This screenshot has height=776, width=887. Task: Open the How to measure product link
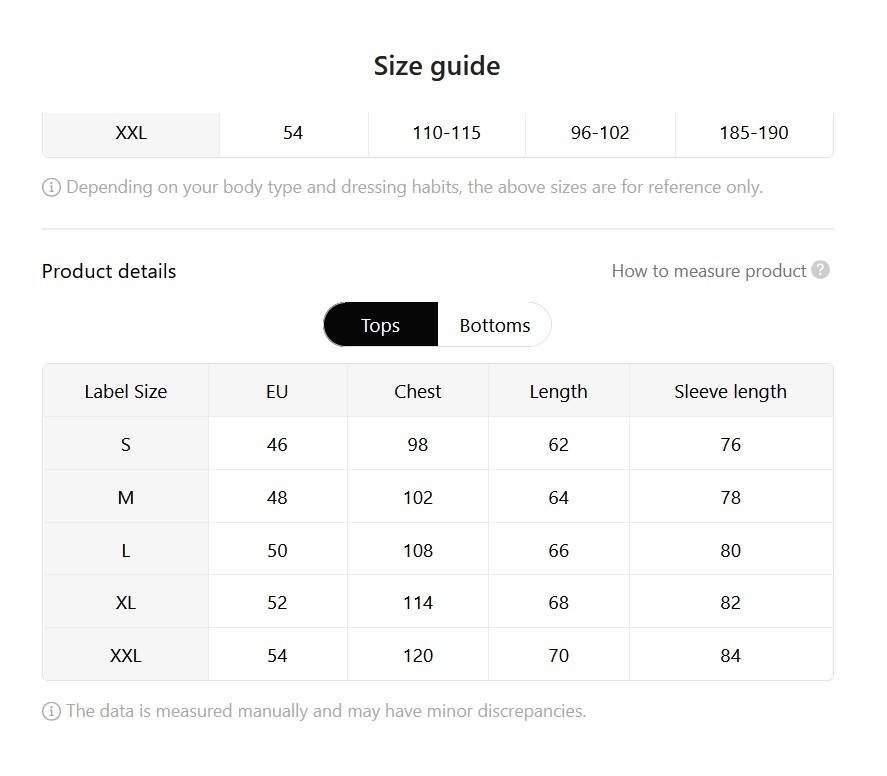tap(708, 271)
